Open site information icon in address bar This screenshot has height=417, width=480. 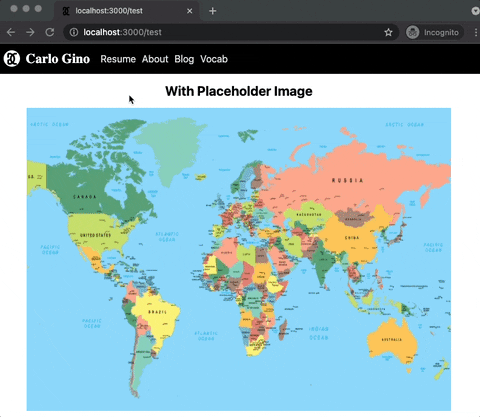tap(74, 32)
